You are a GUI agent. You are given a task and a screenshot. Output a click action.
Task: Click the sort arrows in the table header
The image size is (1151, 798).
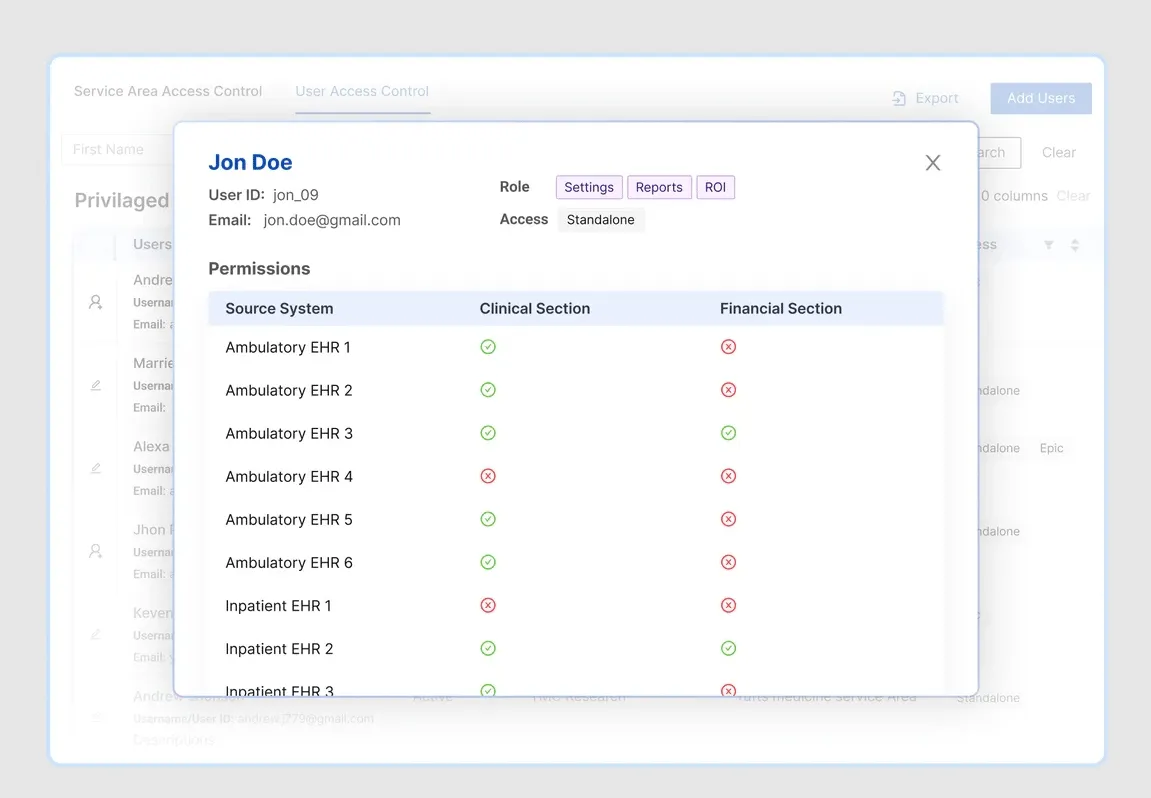pos(1074,245)
